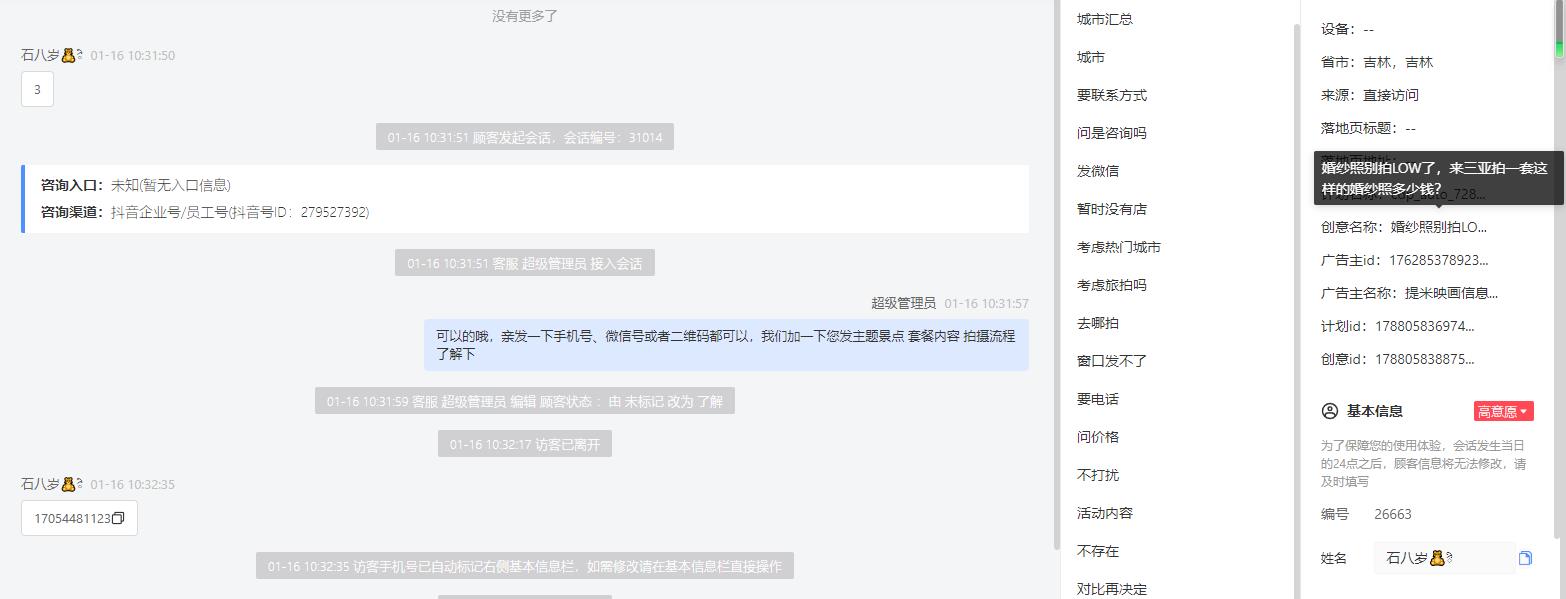The height and width of the screenshot is (599, 1566).
Task: Click the 对比再决定 reply entry
Action: 1112,589
